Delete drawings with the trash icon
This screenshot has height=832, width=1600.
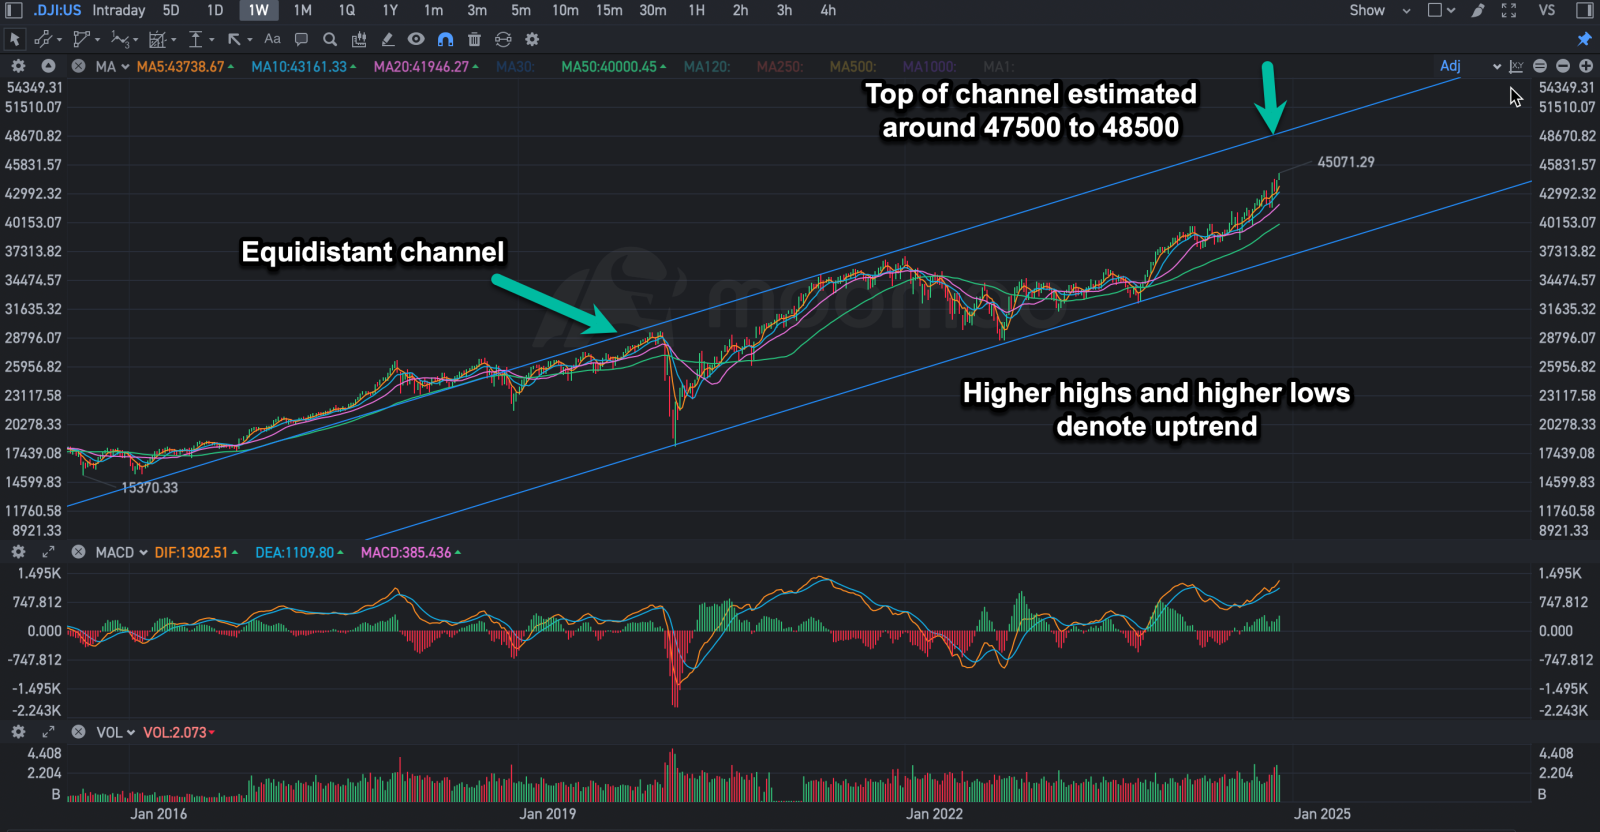474,39
